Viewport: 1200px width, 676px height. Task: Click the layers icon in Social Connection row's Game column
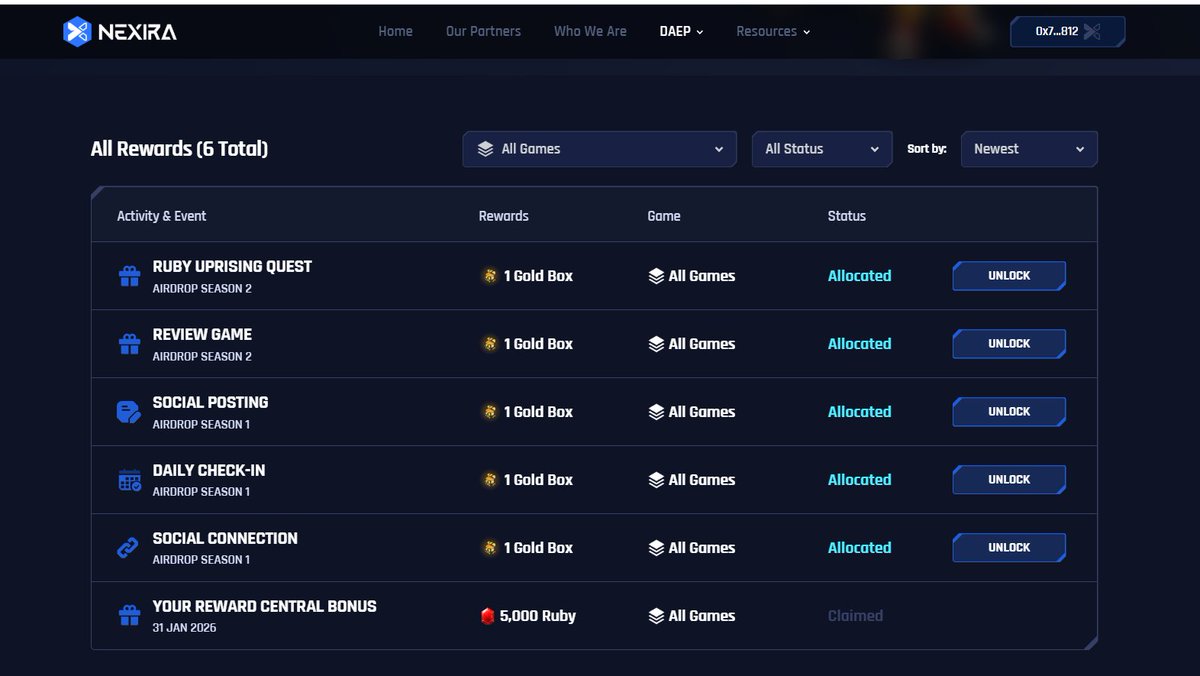pos(656,548)
